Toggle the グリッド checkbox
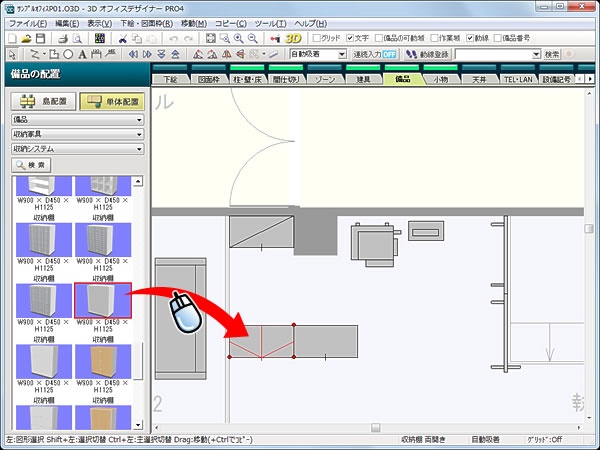600x450 pixels. coord(314,38)
